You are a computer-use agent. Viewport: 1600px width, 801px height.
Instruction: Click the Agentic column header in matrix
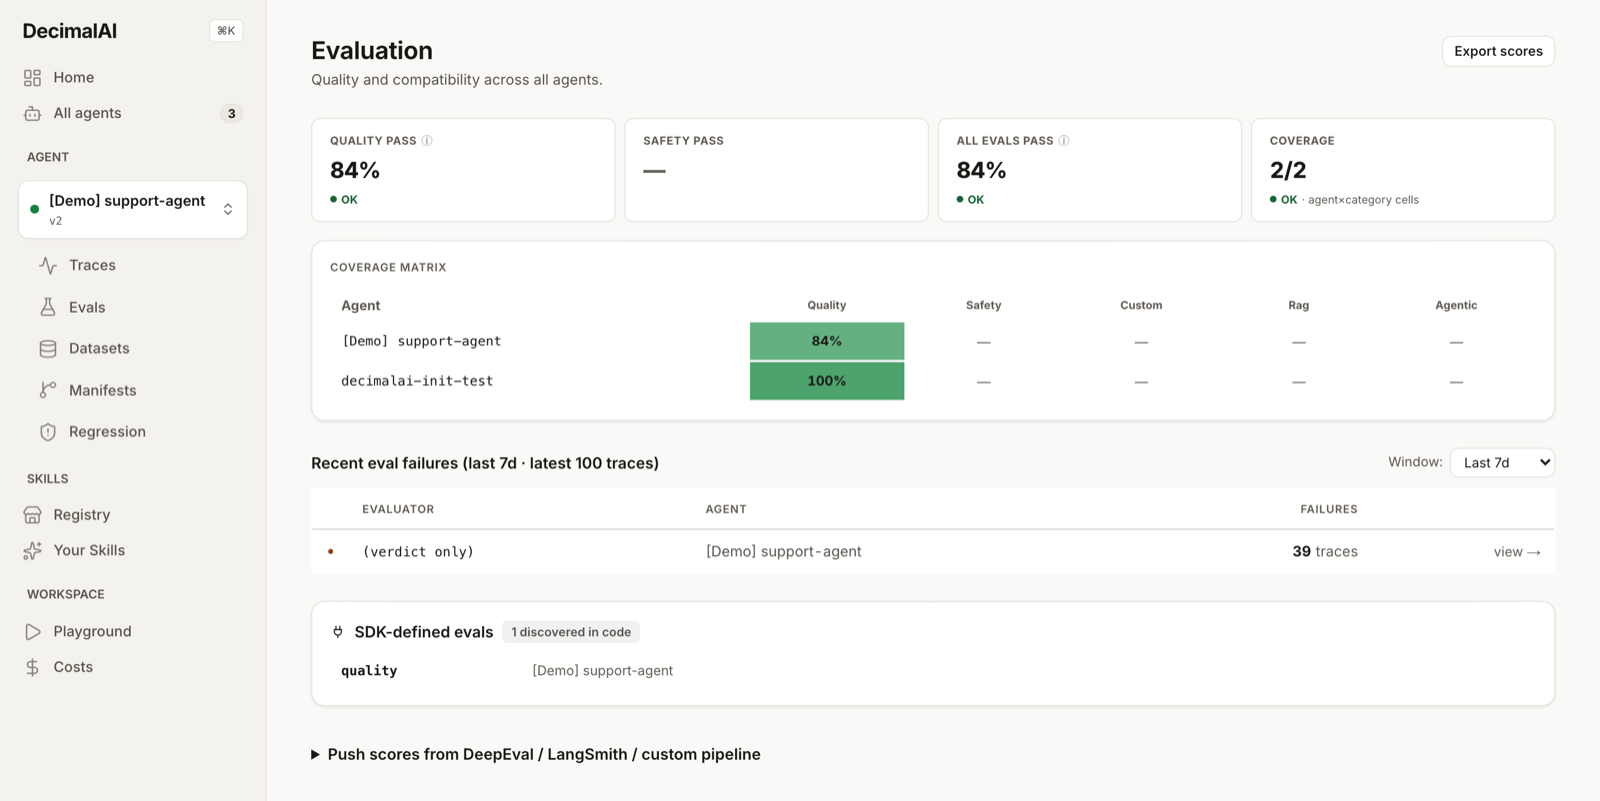pos(1456,305)
